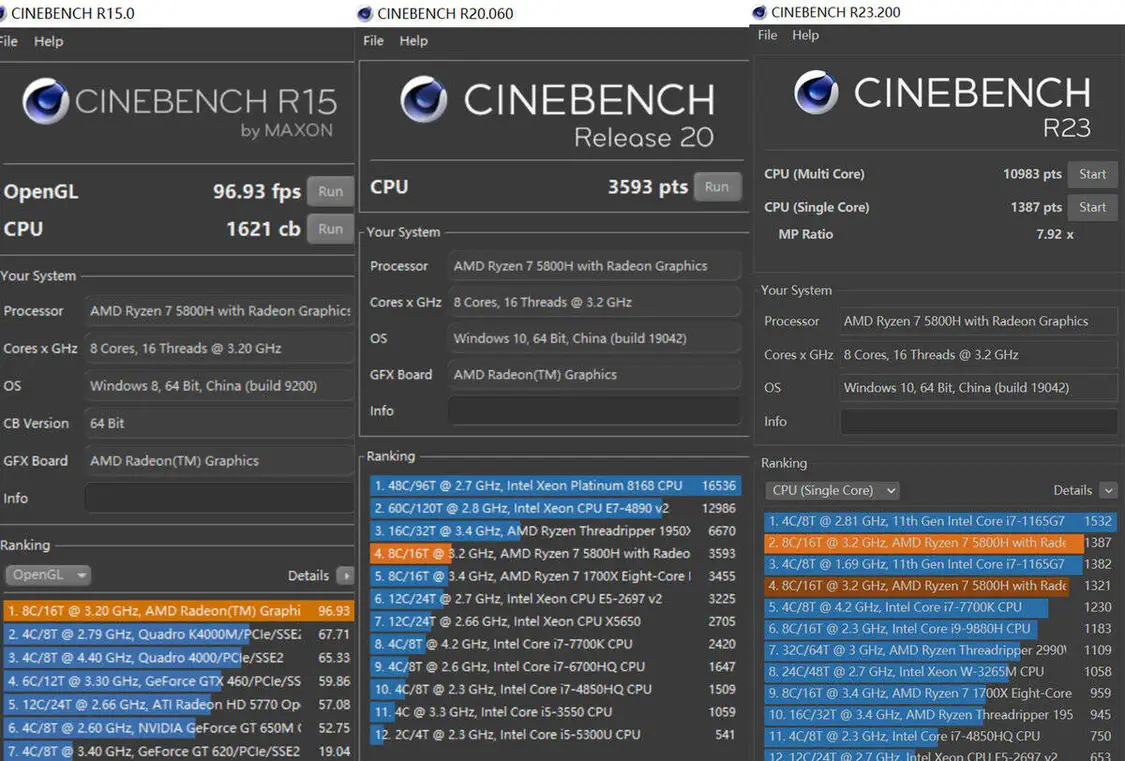Click the Cinebench R23 sphere logo
This screenshot has width=1125, height=761.
pos(817,92)
